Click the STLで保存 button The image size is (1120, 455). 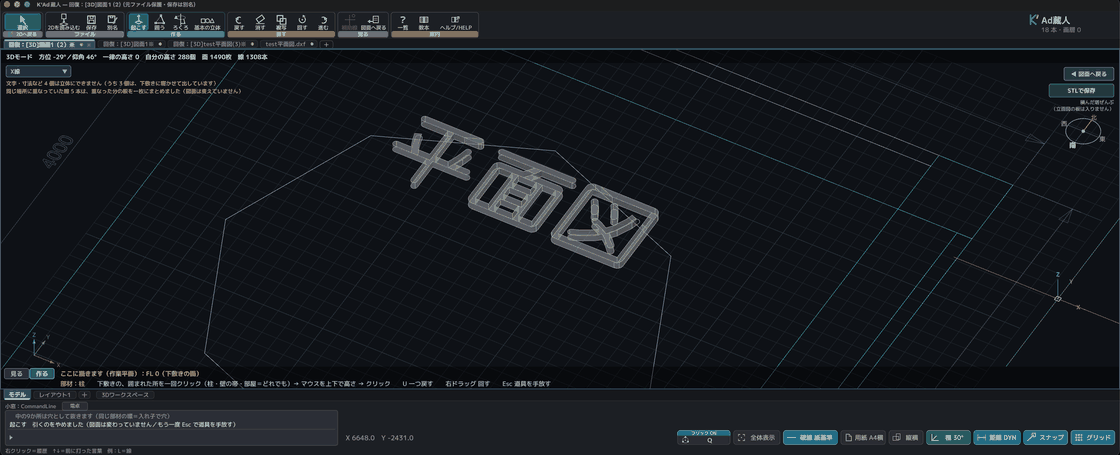pyautogui.click(x=1081, y=90)
